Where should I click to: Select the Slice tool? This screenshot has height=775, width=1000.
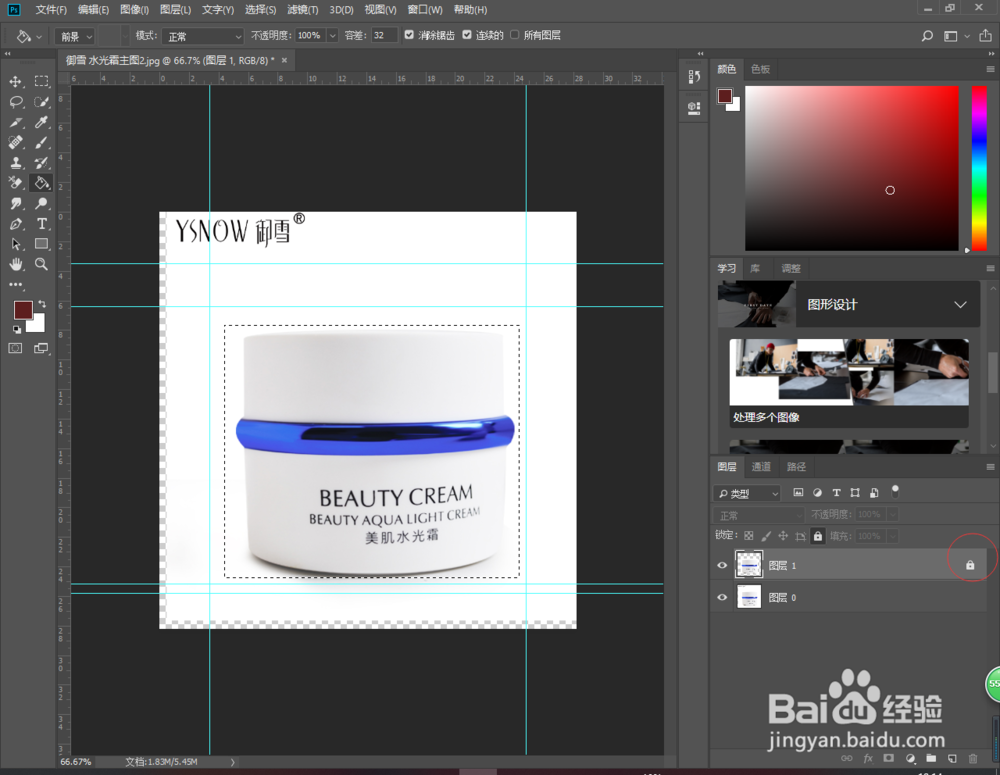pyautogui.click(x=16, y=122)
